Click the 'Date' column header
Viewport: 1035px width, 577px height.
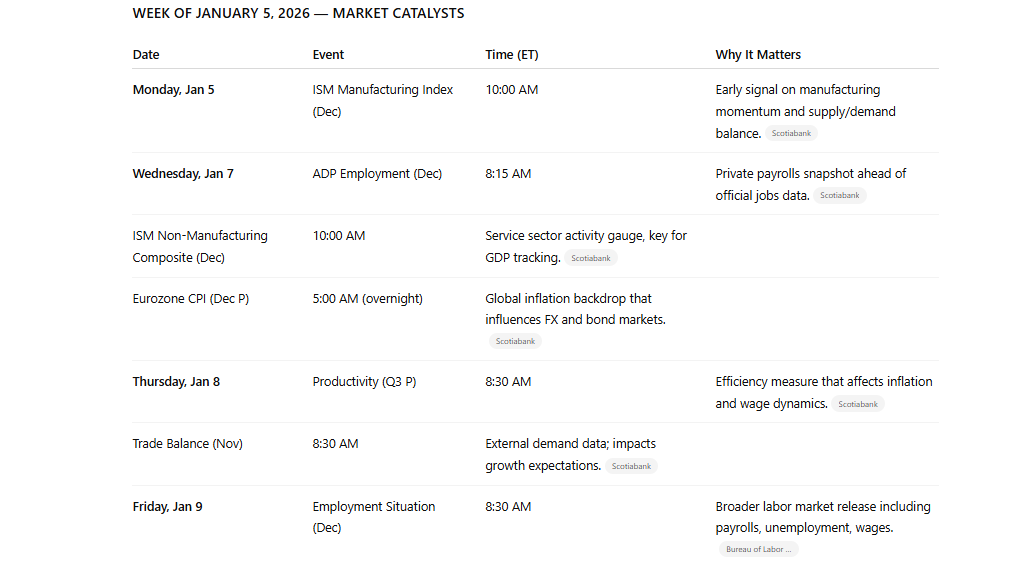coord(146,55)
